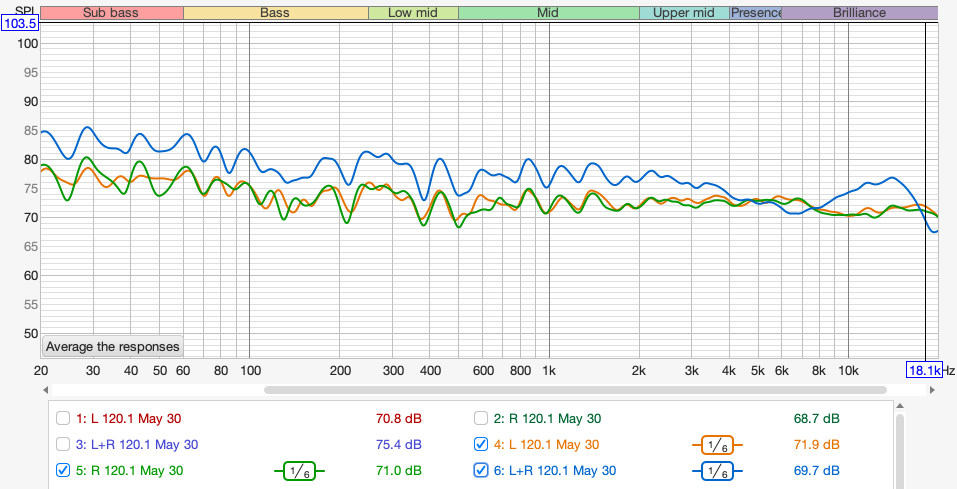
Task: Click the left arrow of the horizontal scrollbar
Action: [x=47, y=389]
